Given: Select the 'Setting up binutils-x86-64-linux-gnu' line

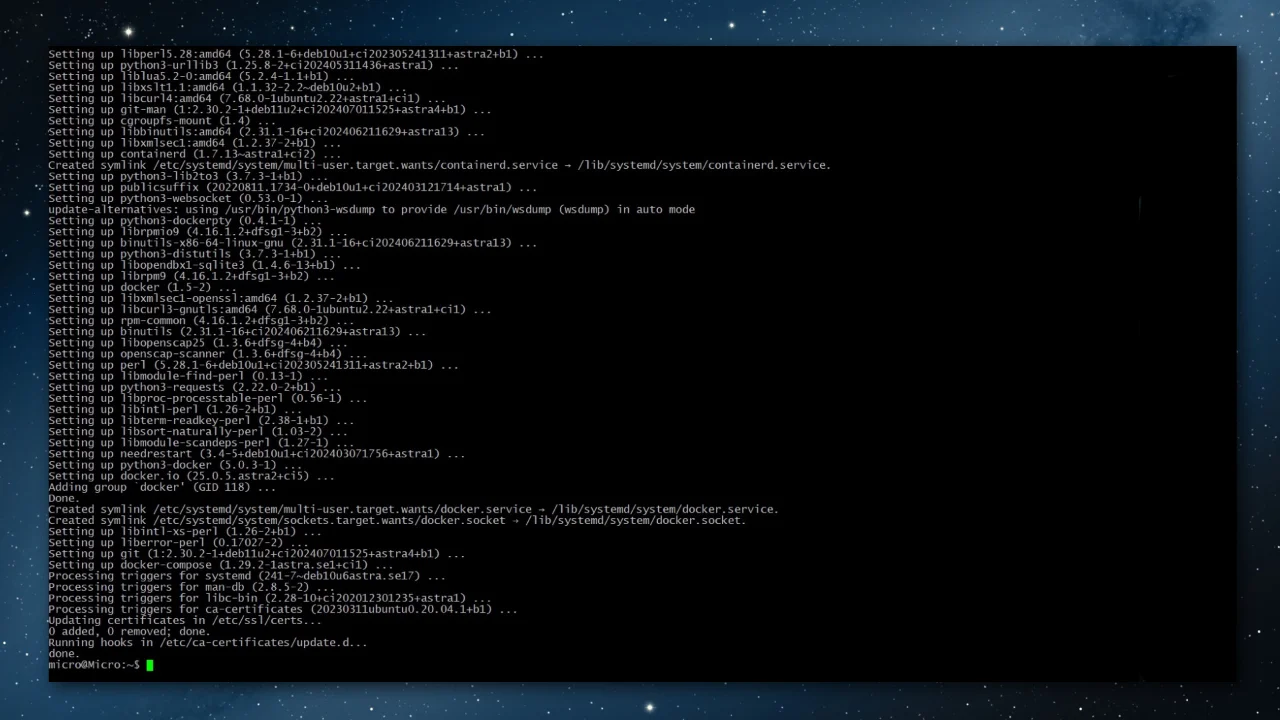Looking at the screenshot, I should (x=293, y=242).
